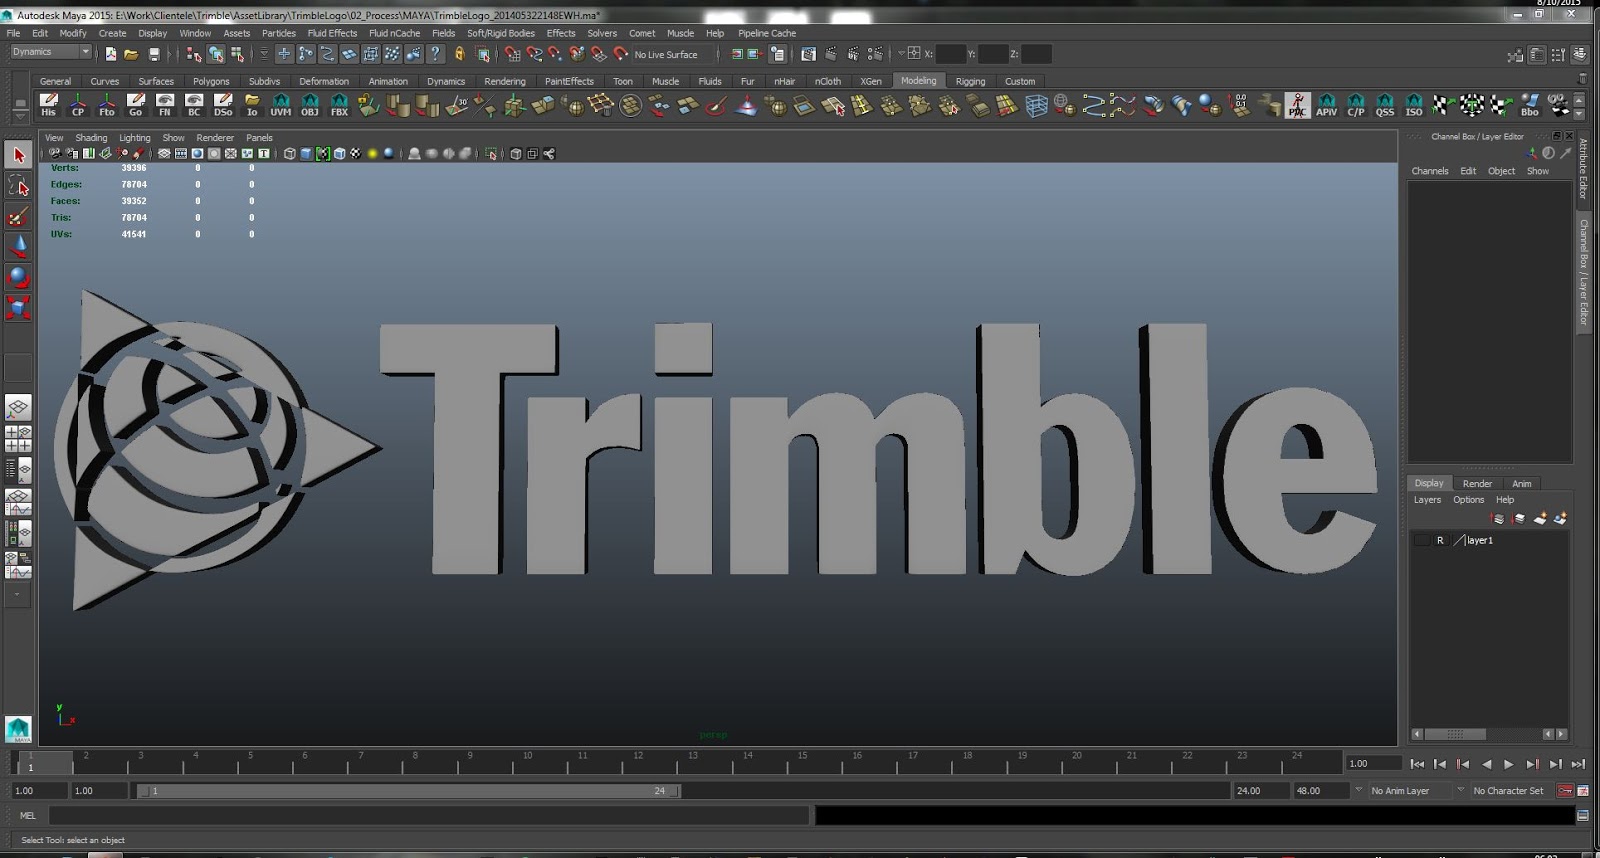
Task: Click the single perspective view layout icon
Action: (x=18, y=407)
